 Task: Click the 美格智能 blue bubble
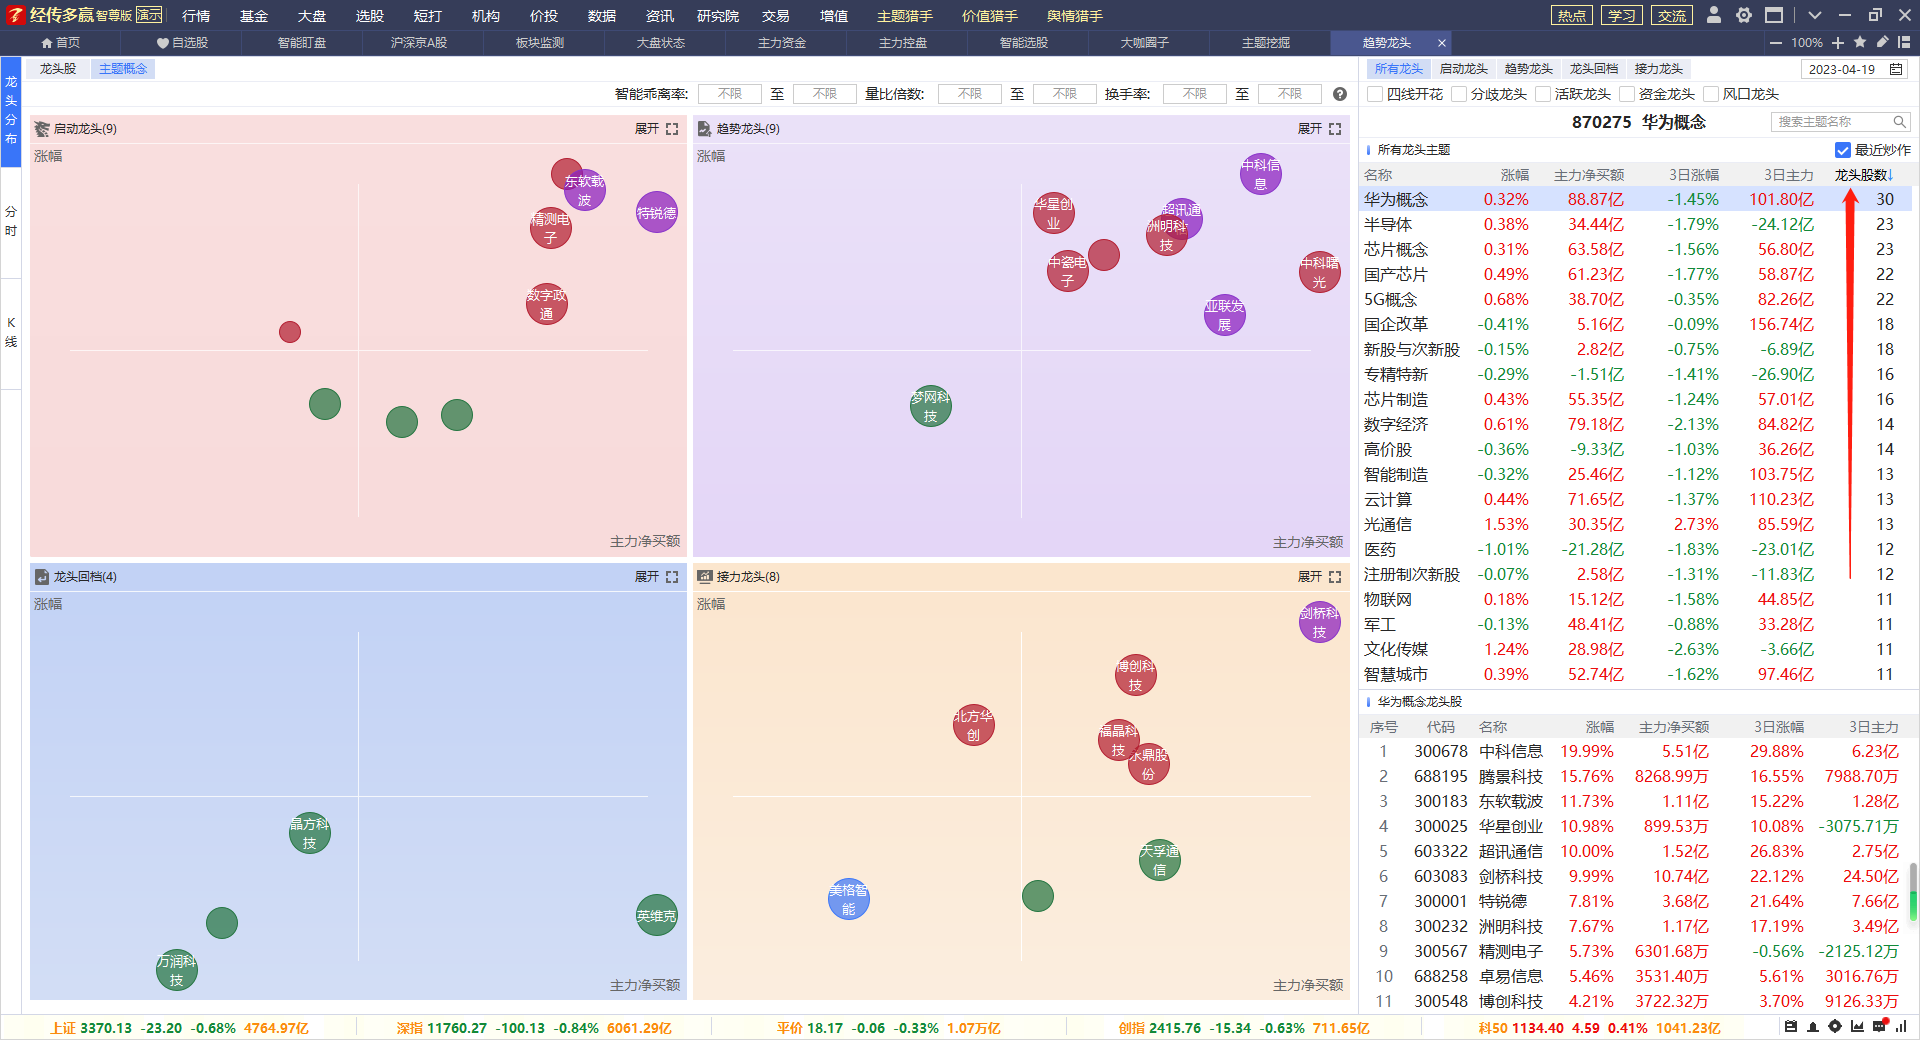[x=849, y=899]
